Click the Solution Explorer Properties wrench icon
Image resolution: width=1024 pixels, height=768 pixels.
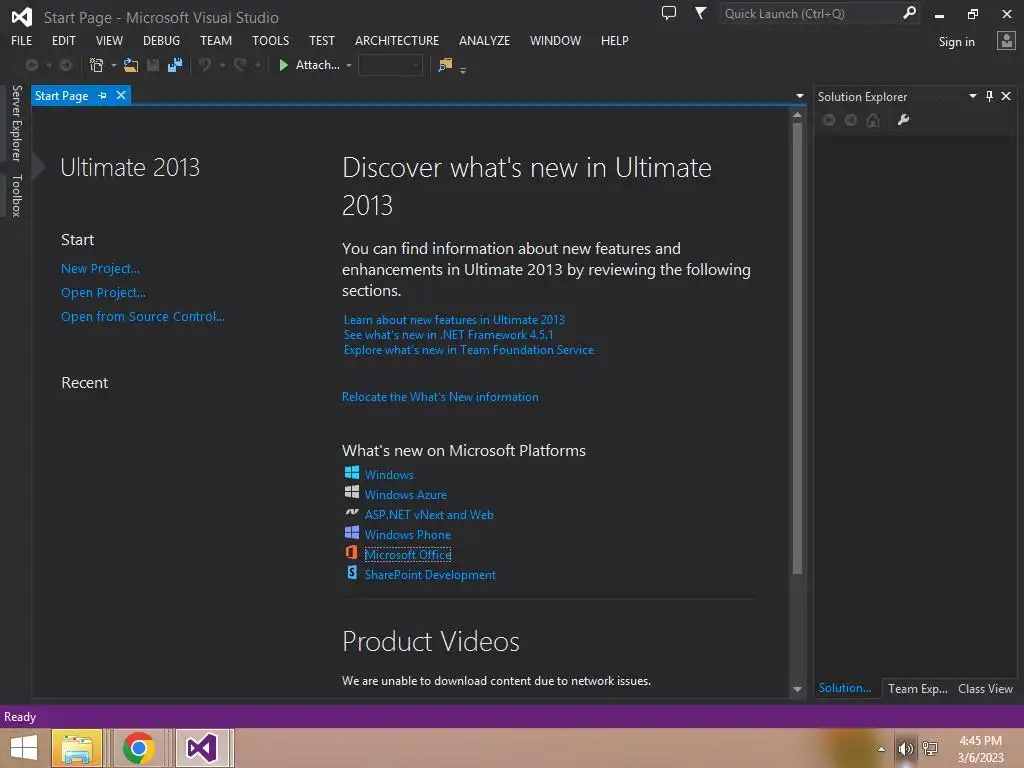(903, 120)
